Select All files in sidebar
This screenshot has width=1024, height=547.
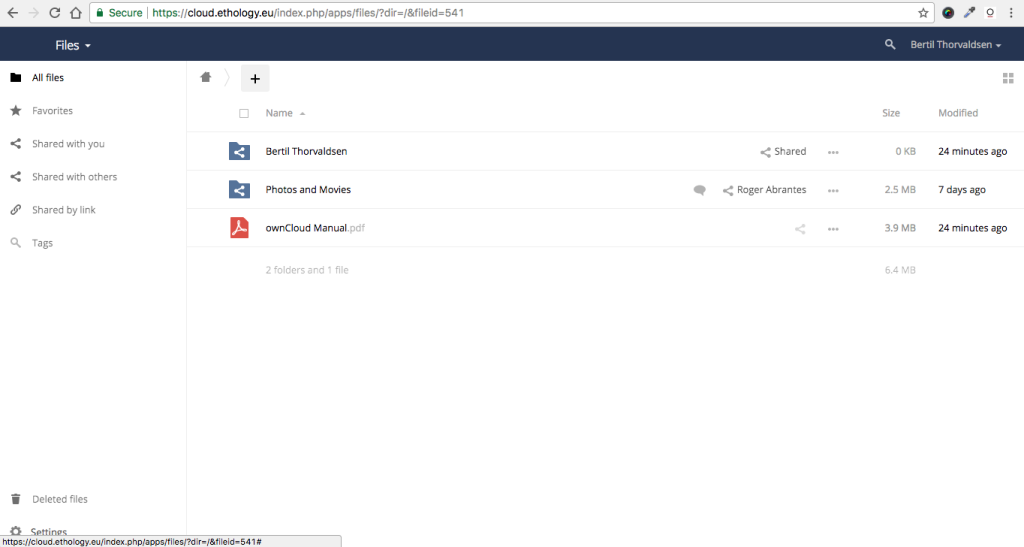(x=93, y=78)
